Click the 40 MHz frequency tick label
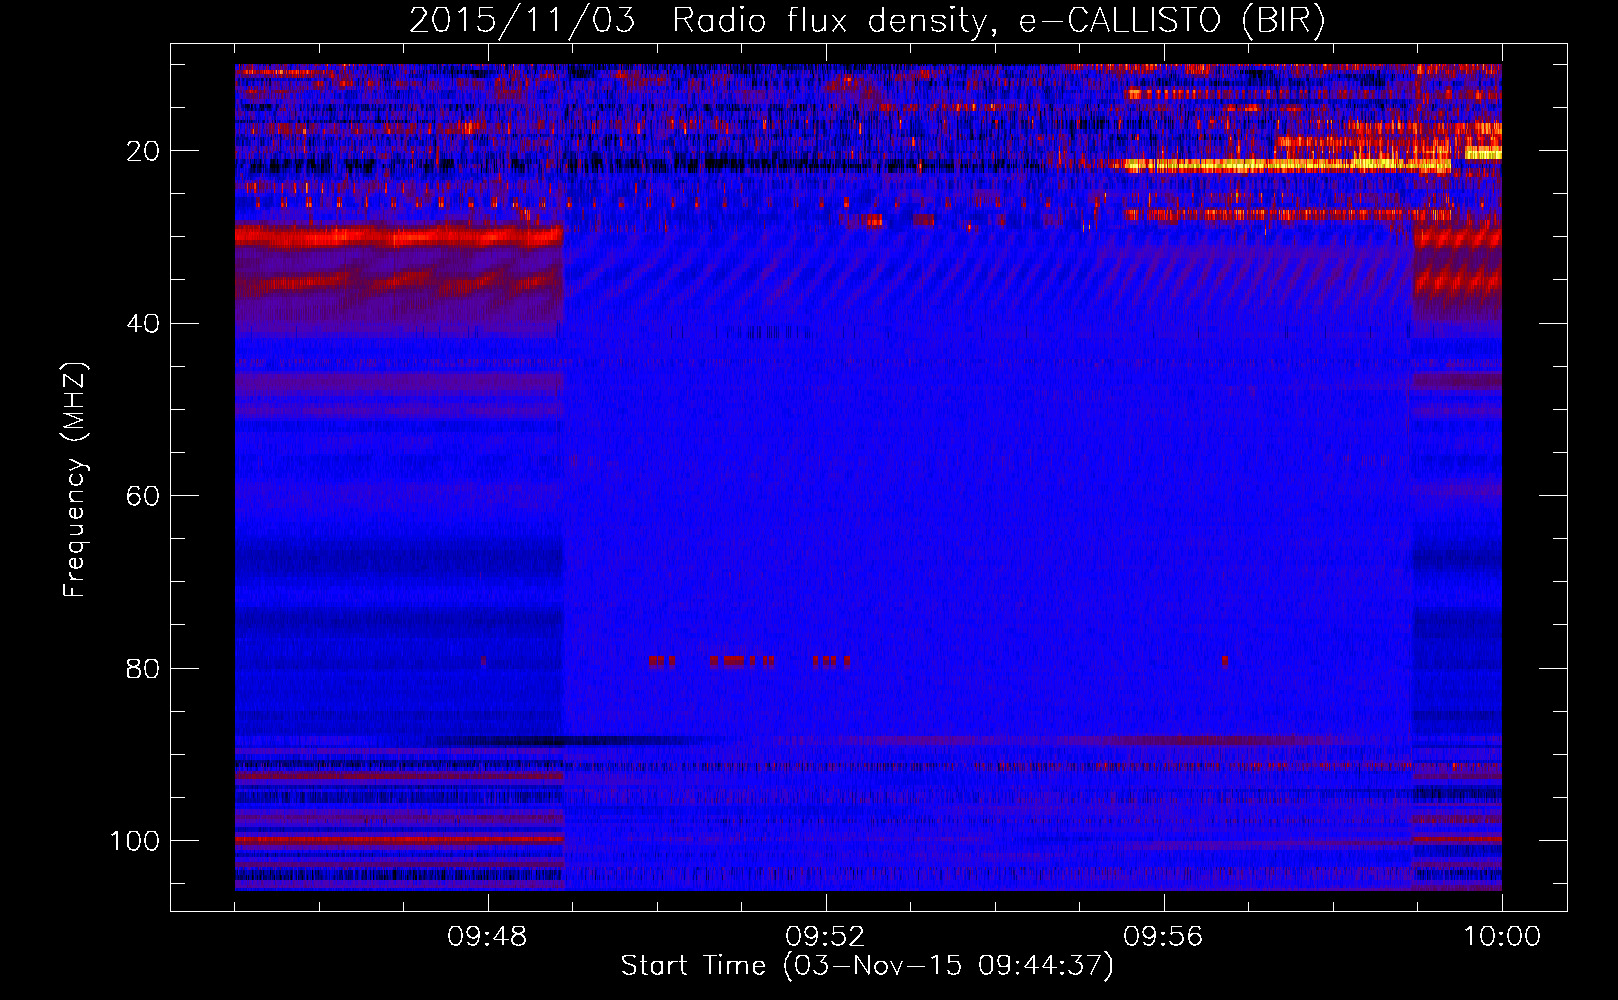The image size is (1618, 1000). pos(143,324)
